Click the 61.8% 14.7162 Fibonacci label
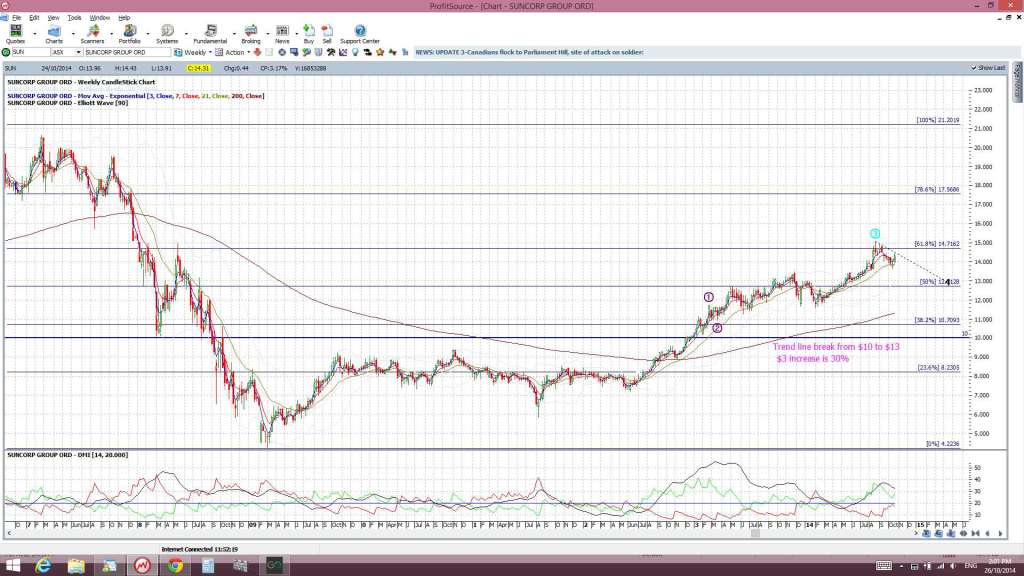Viewport: 1024px width, 576px height. tap(937, 244)
